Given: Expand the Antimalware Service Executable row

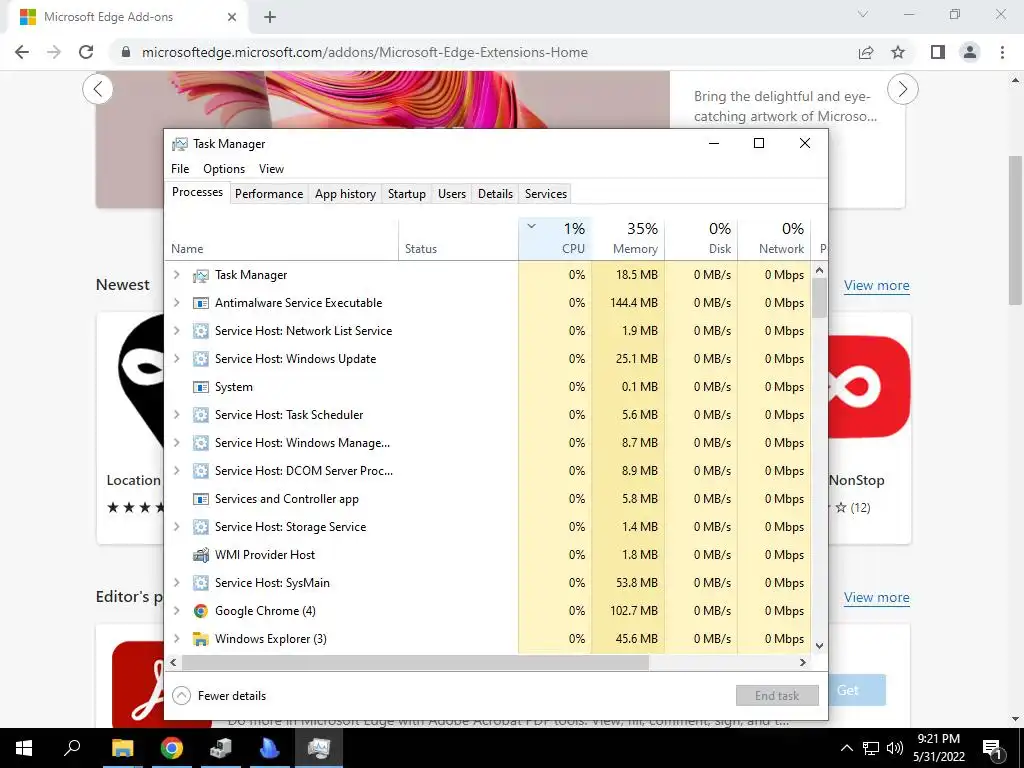Looking at the screenshot, I should (176, 303).
